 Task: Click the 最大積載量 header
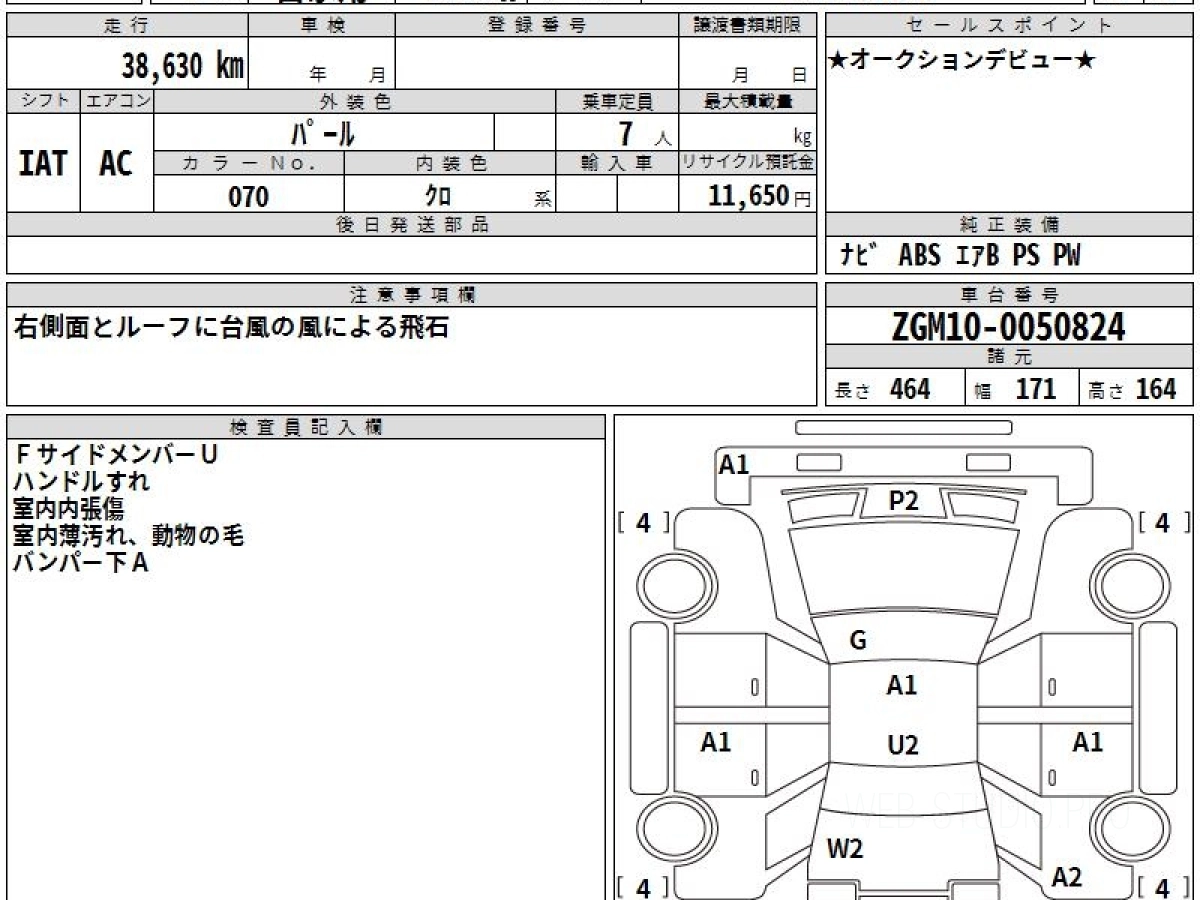(747, 101)
